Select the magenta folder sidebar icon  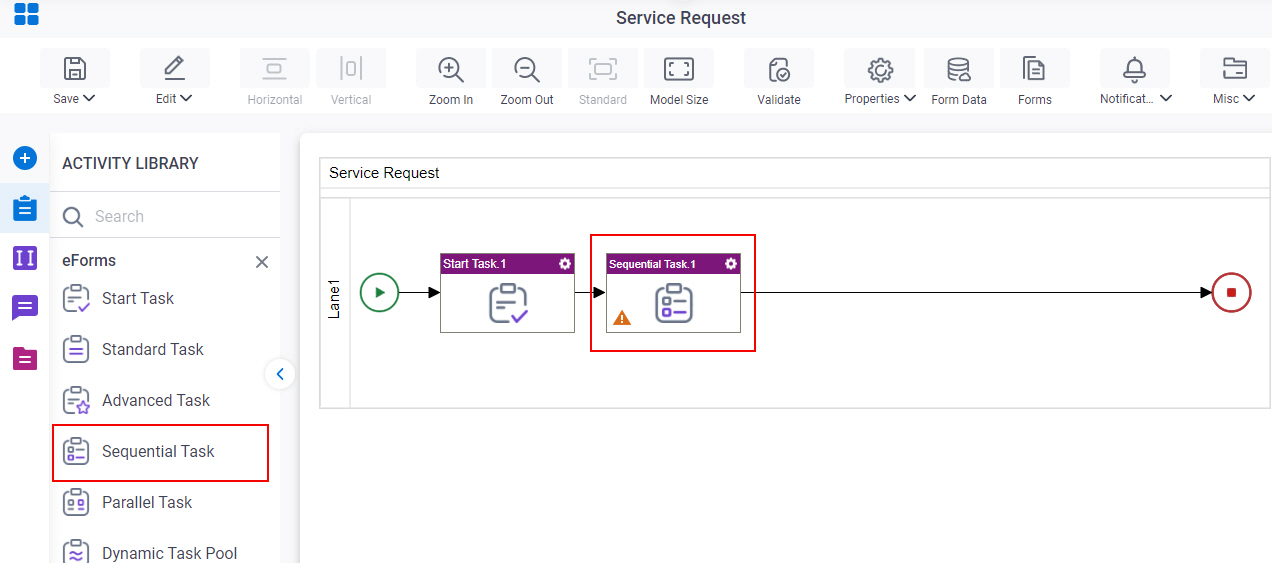click(25, 358)
